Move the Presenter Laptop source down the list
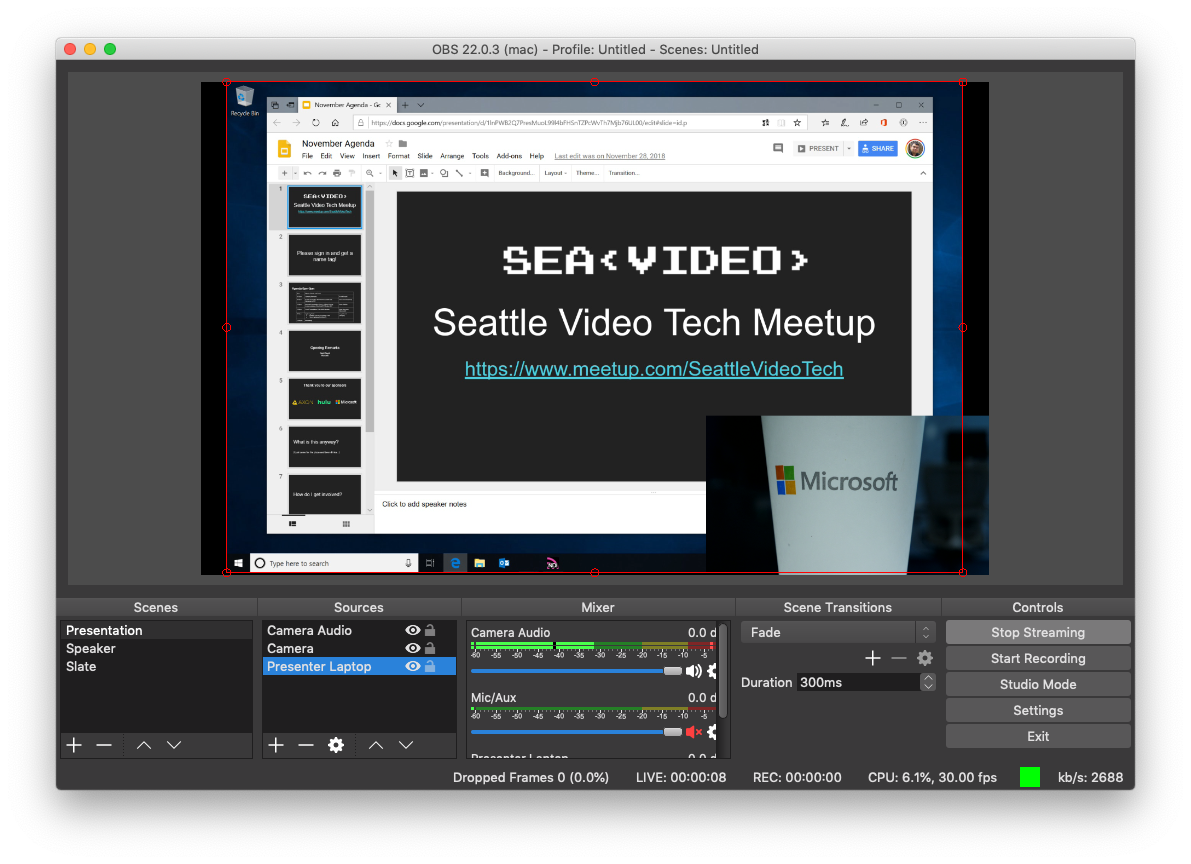Screen dimensions: 1191x864 click(x=406, y=745)
